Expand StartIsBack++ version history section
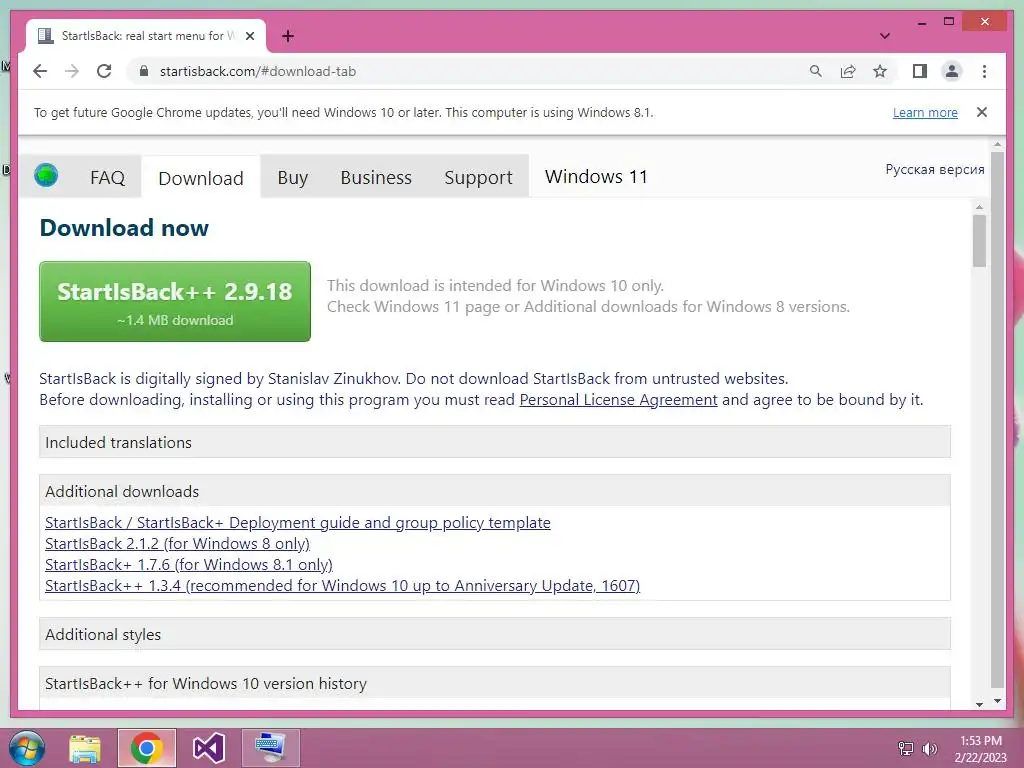The height and width of the screenshot is (768, 1024). (494, 683)
